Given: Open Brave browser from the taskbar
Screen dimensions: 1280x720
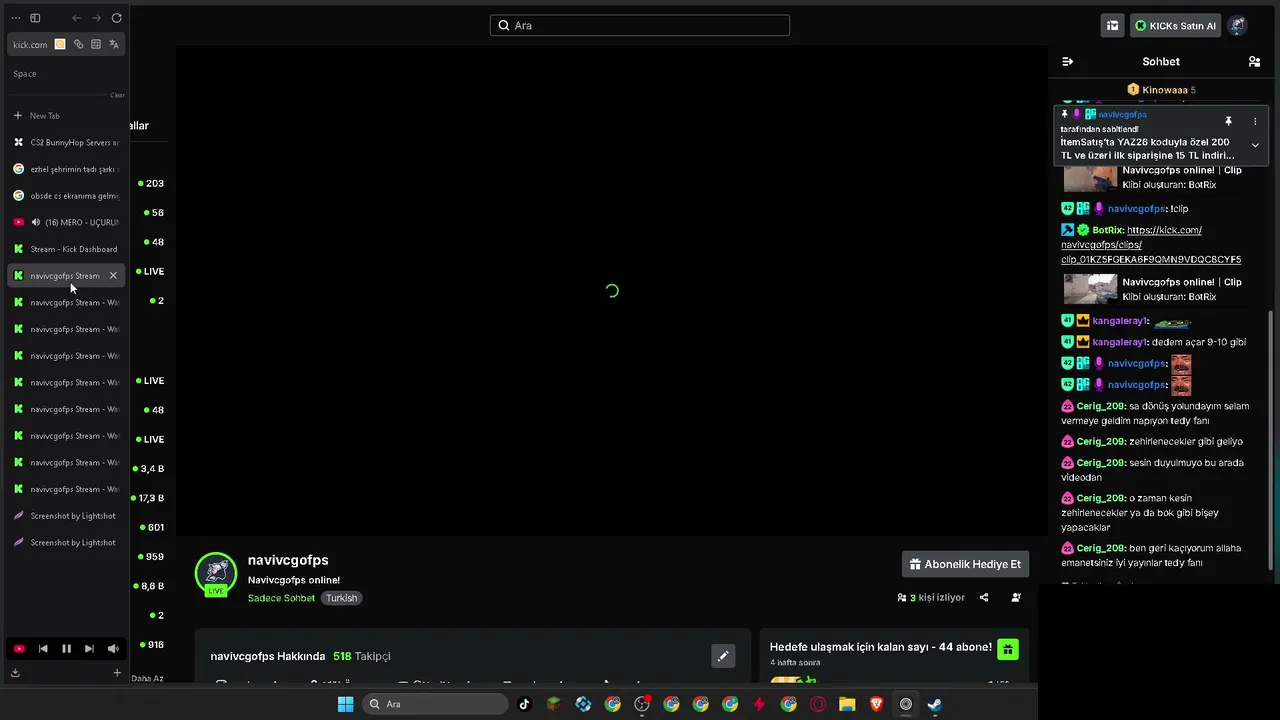Looking at the screenshot, I should point(876,704).
